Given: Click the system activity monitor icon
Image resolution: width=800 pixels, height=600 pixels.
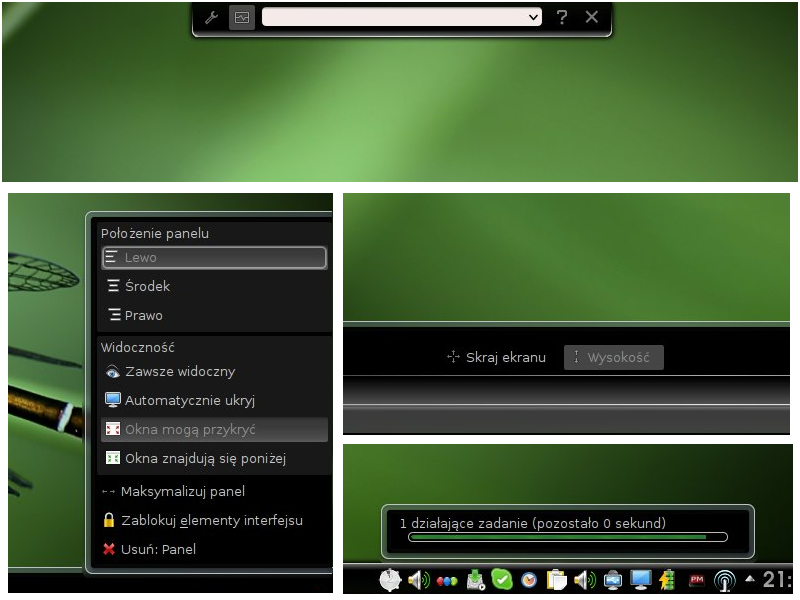Looking at the screenshot, I should click(x=242, y=18).
